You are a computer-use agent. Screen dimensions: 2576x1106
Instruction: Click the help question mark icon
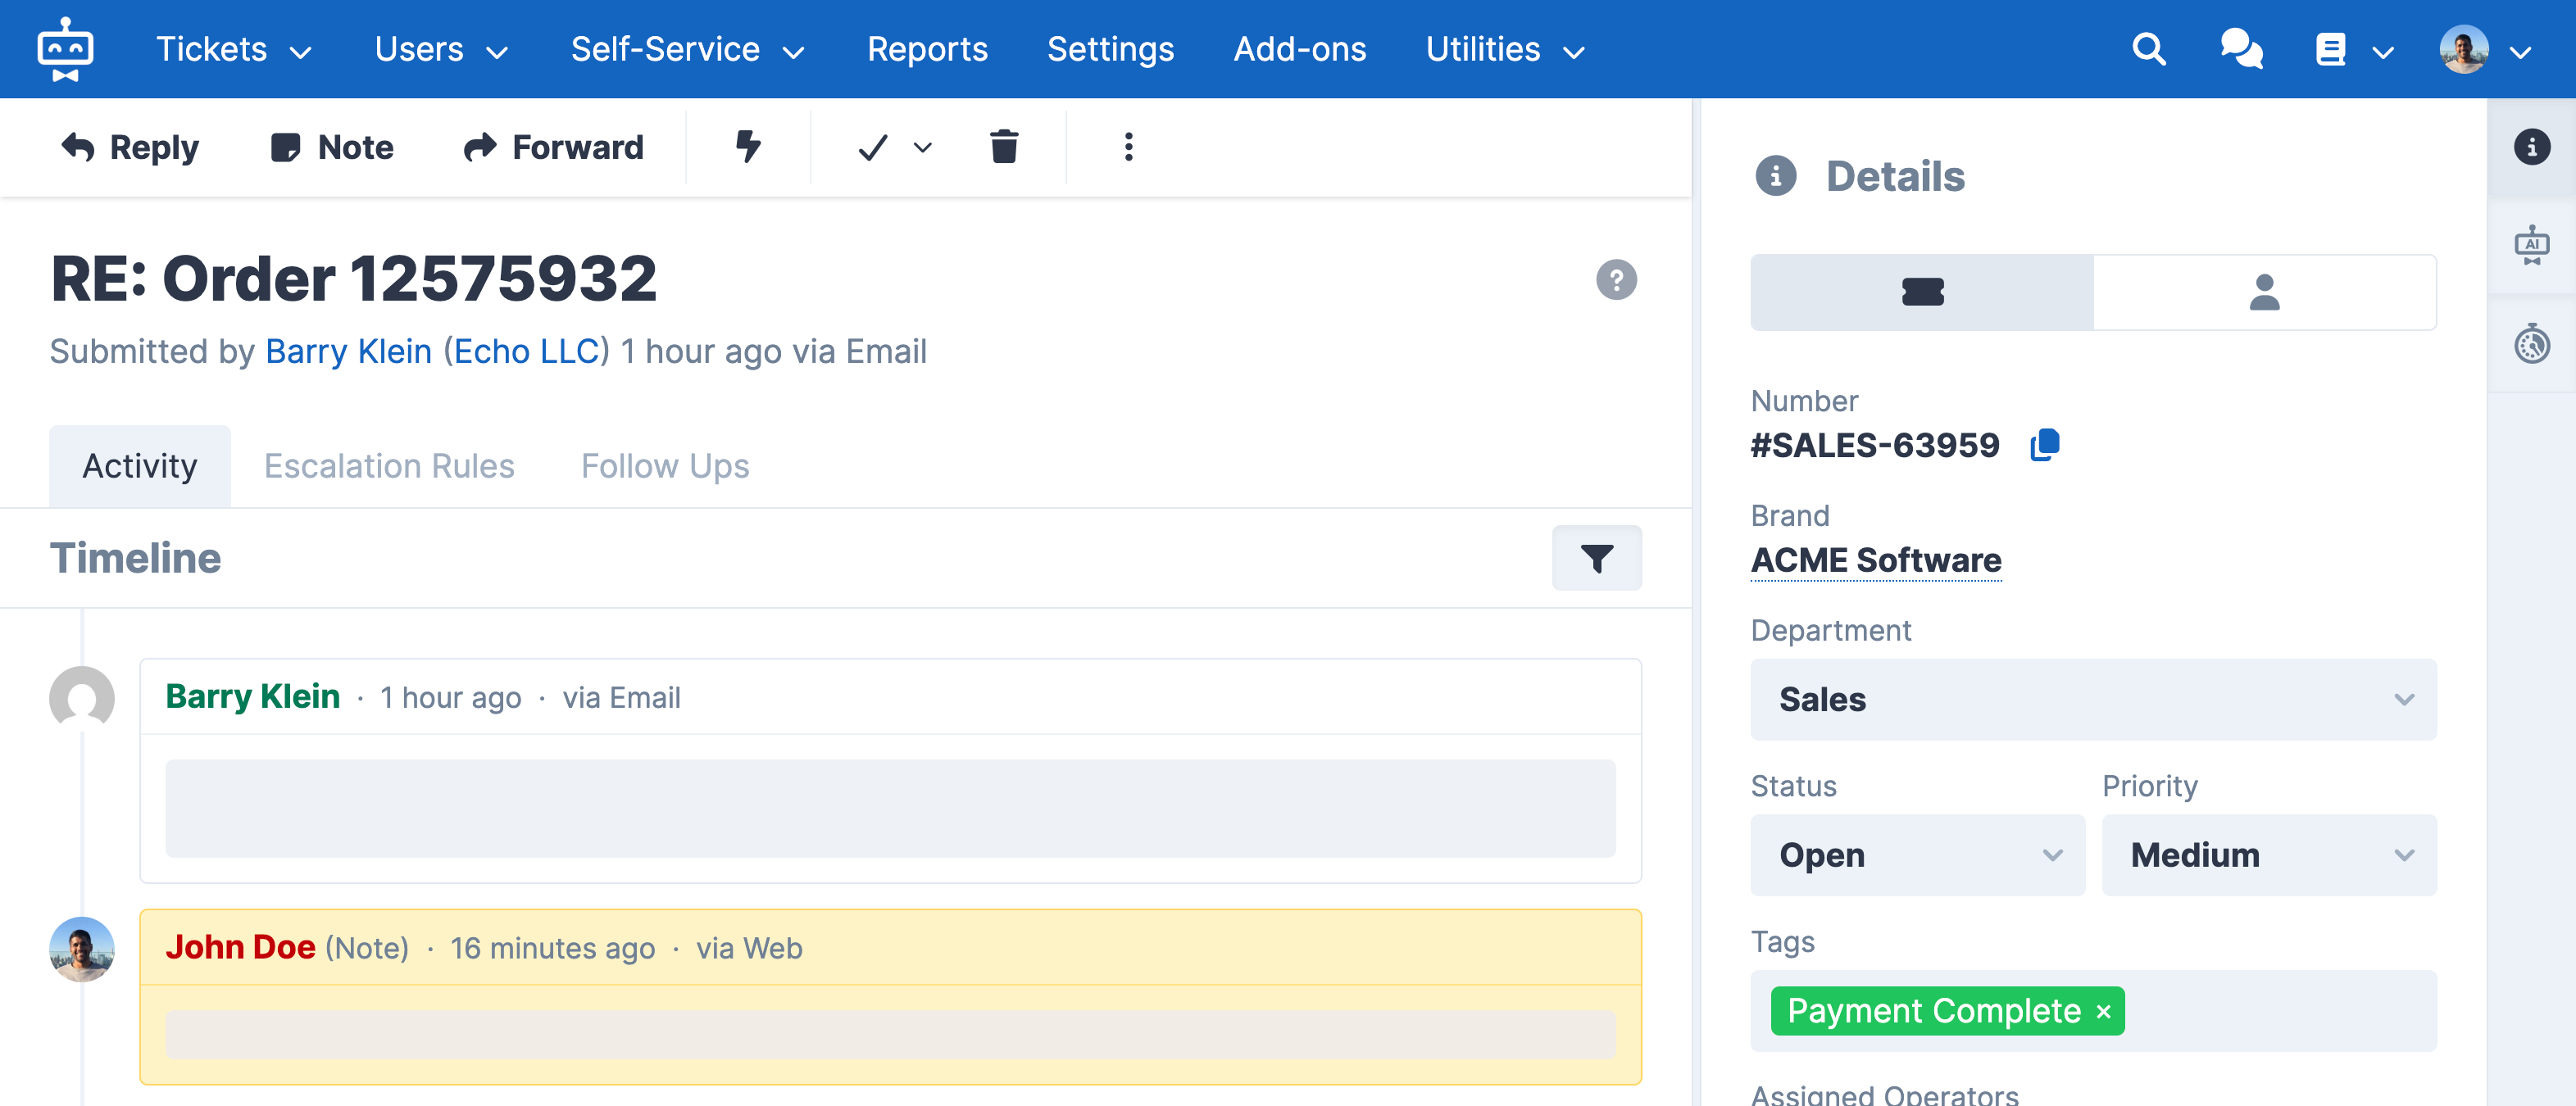click(1616, 279)
